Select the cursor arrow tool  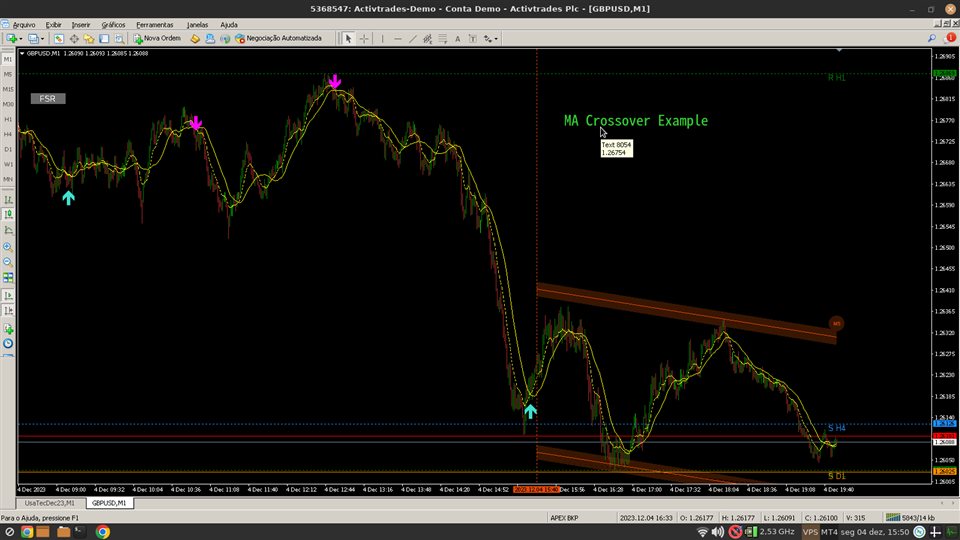tap(348, 39)
